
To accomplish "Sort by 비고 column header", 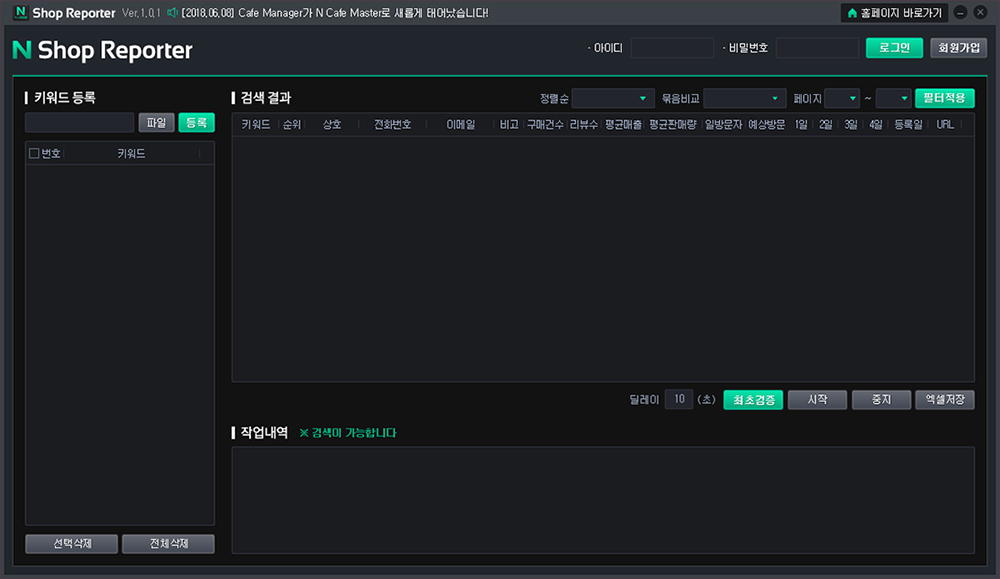I will pyautogui.click(x=509, y=124).
